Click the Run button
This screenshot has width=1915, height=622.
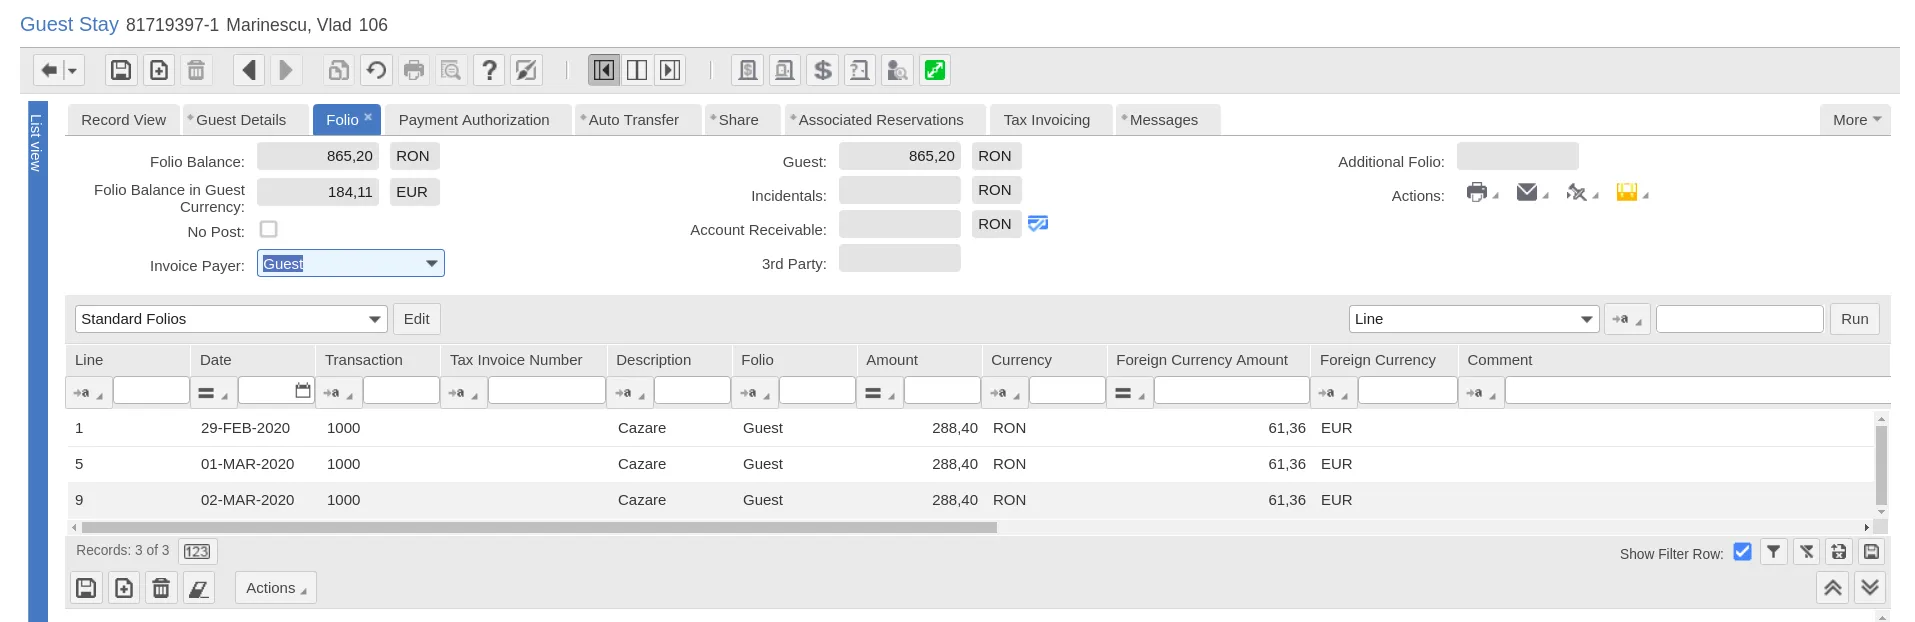click(x=1854, y=319)
